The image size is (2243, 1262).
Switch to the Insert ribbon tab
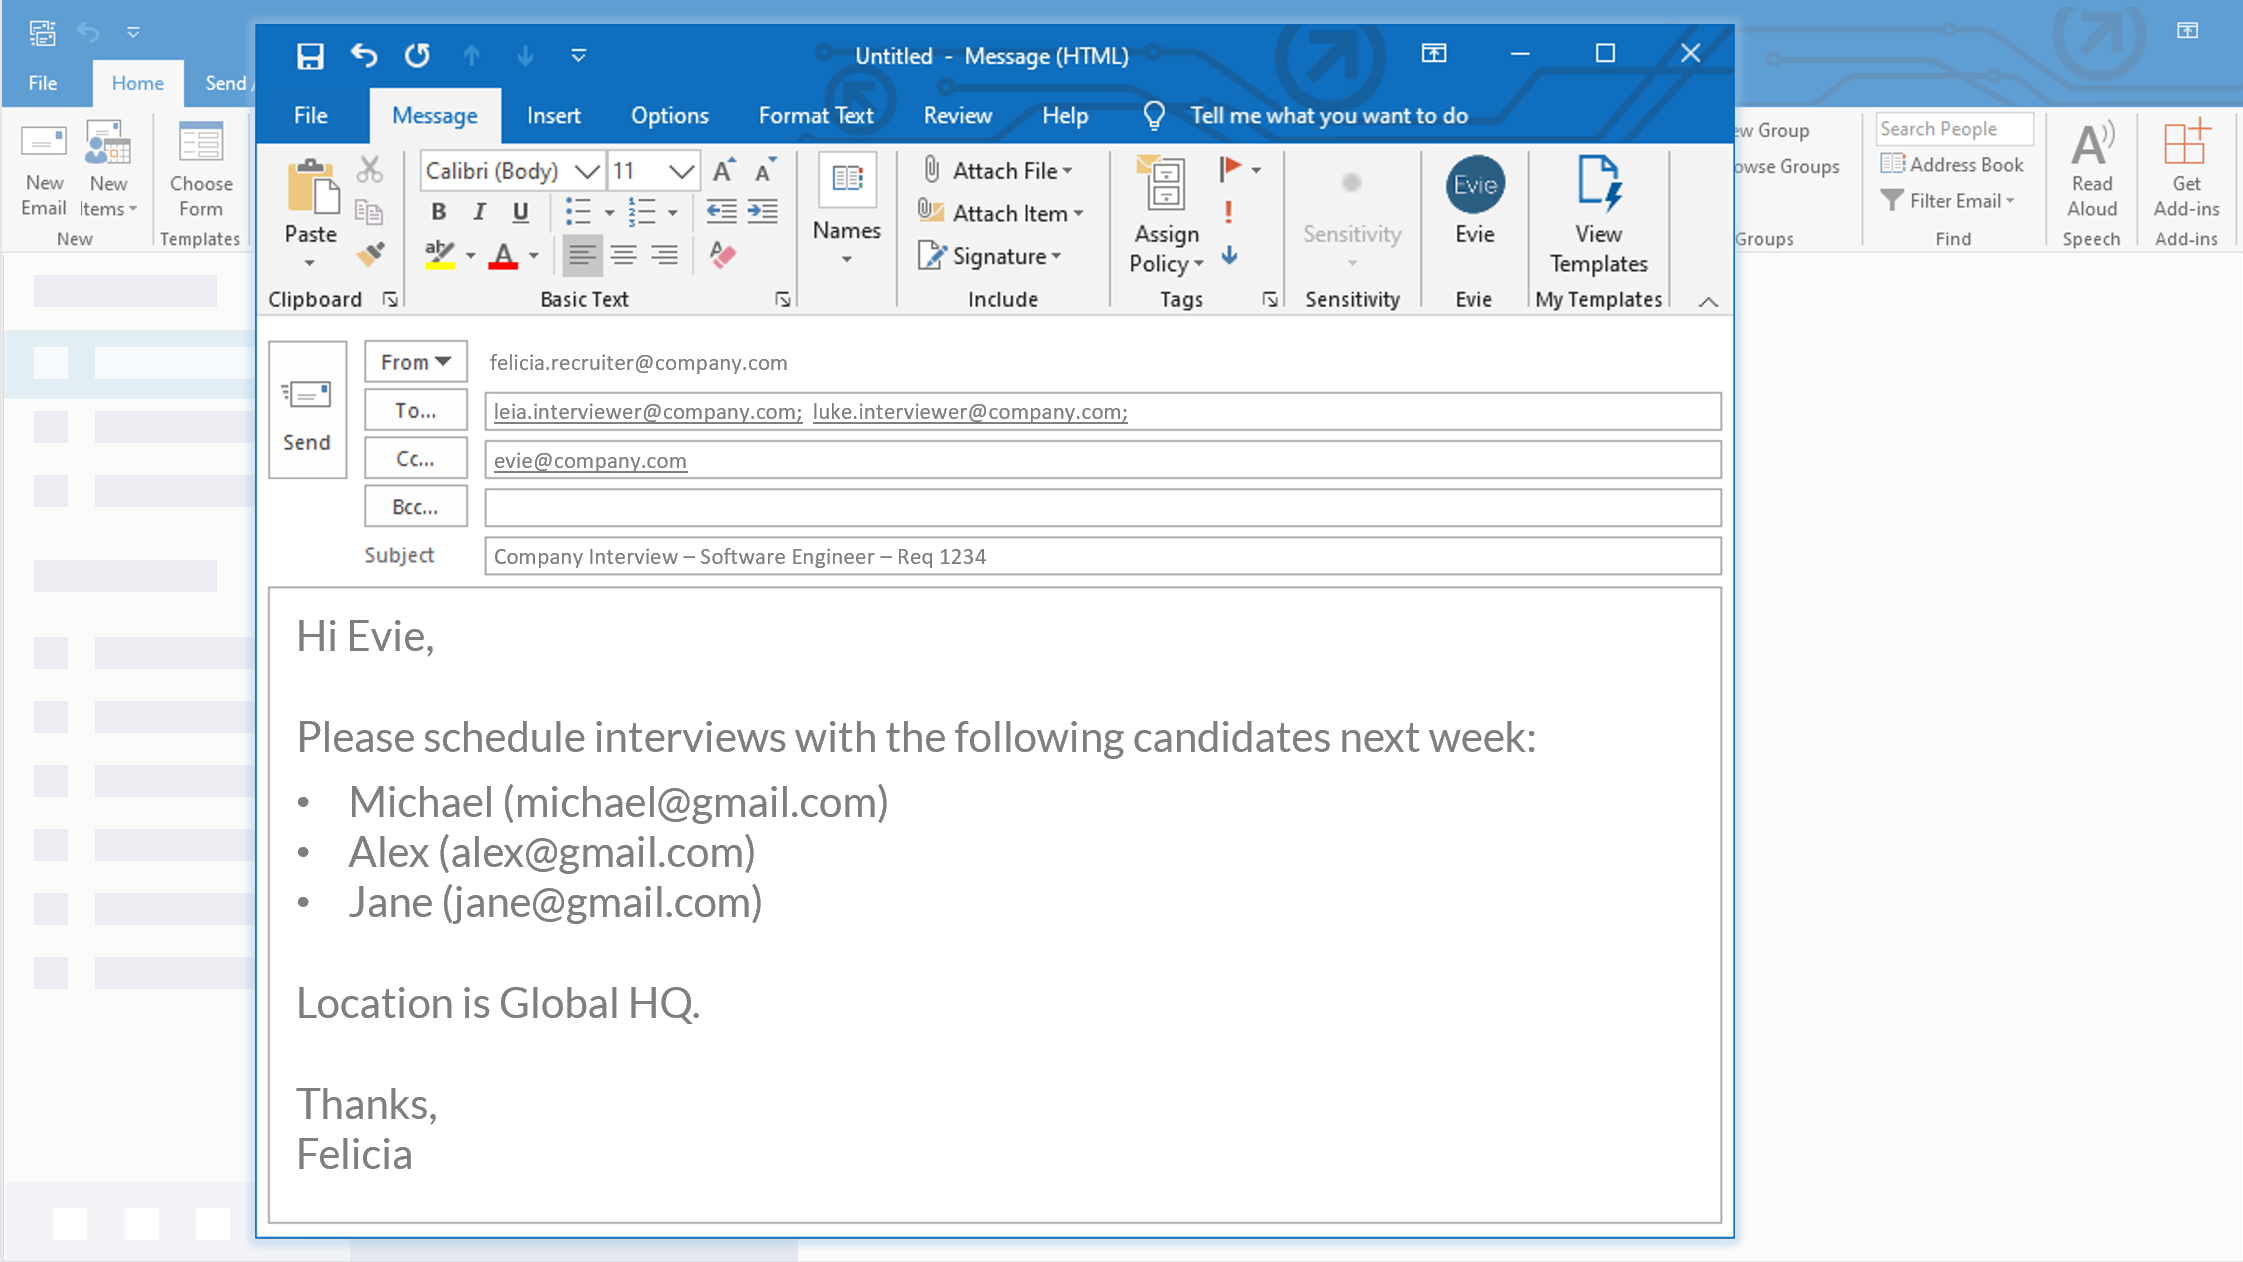(x=553, y=116)
